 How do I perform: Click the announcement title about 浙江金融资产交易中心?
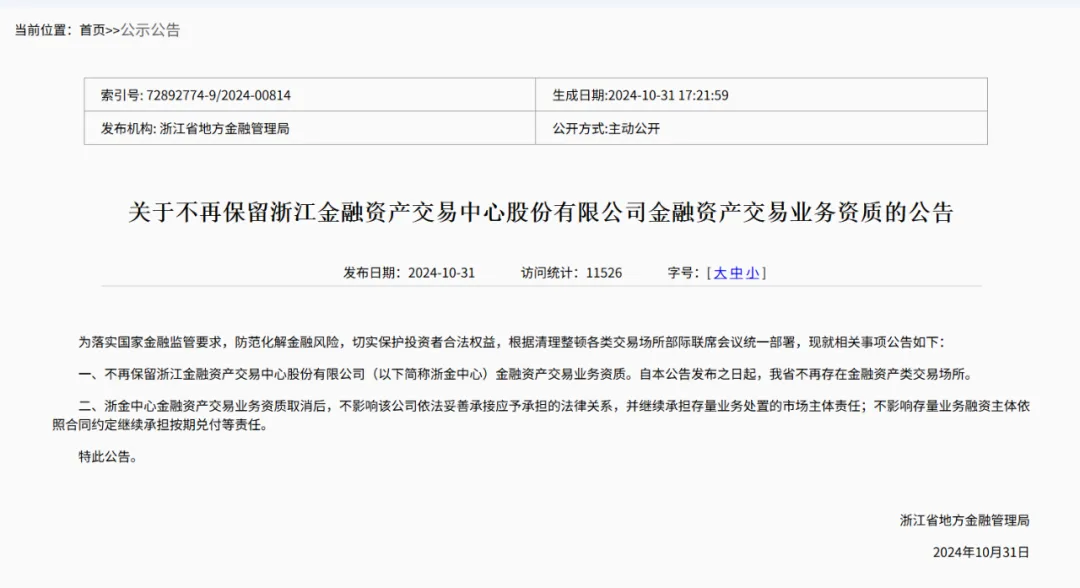coord(540,211)
